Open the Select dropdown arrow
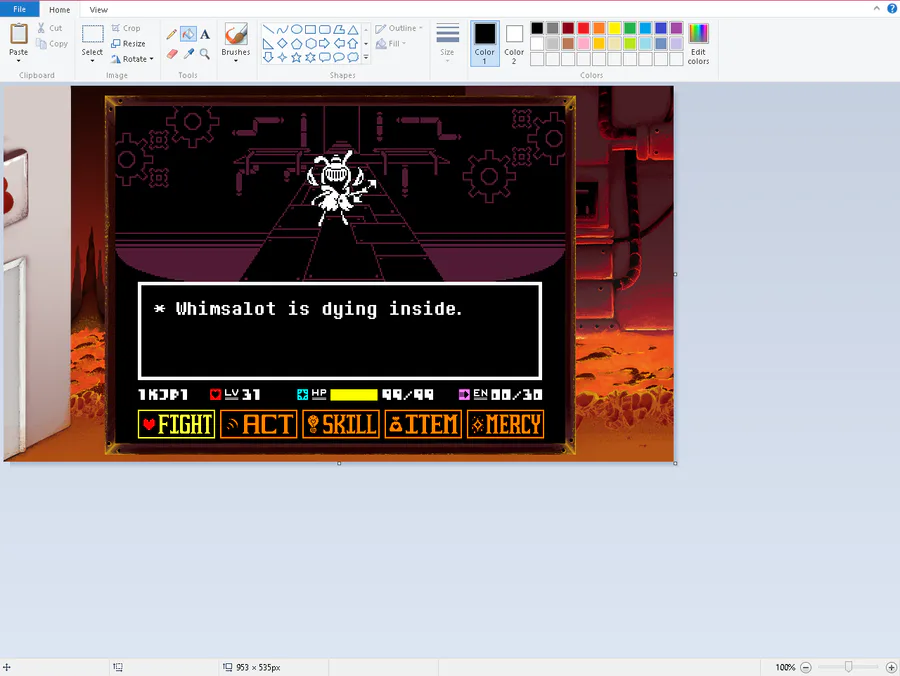 (92, 60)
